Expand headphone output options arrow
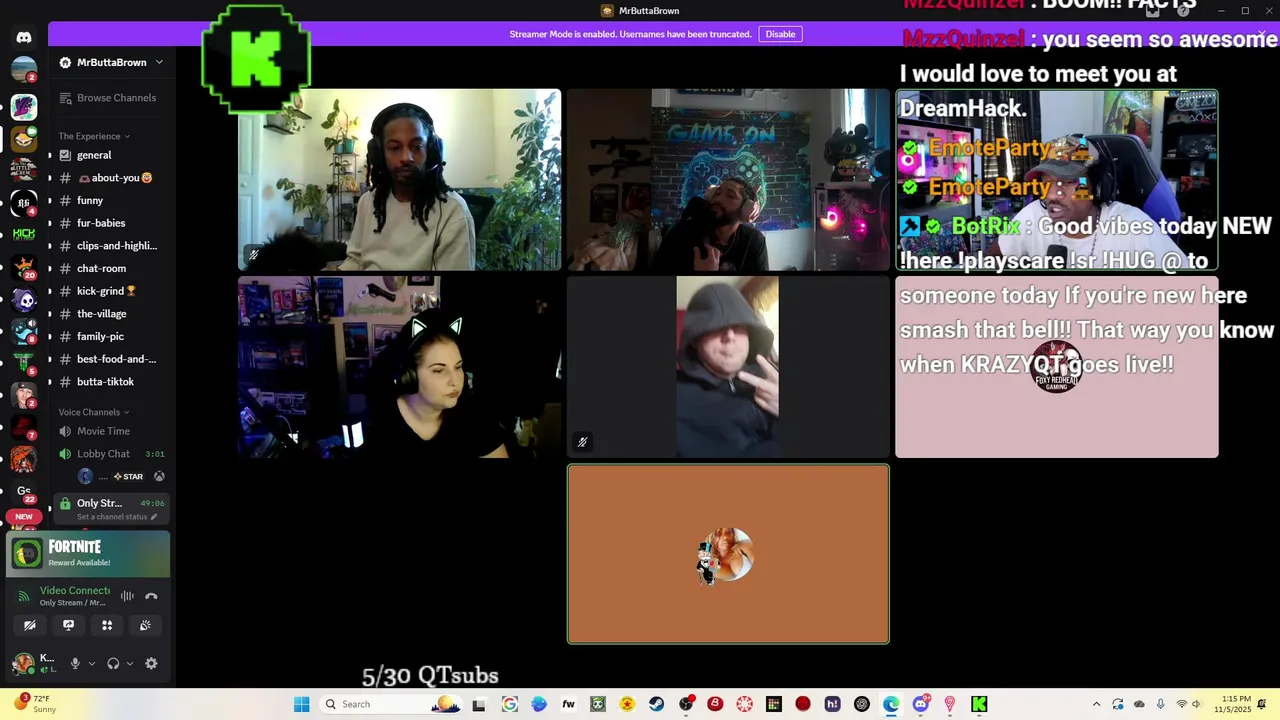This screenshot has height=720, width=1280. (x=130, y=663)
